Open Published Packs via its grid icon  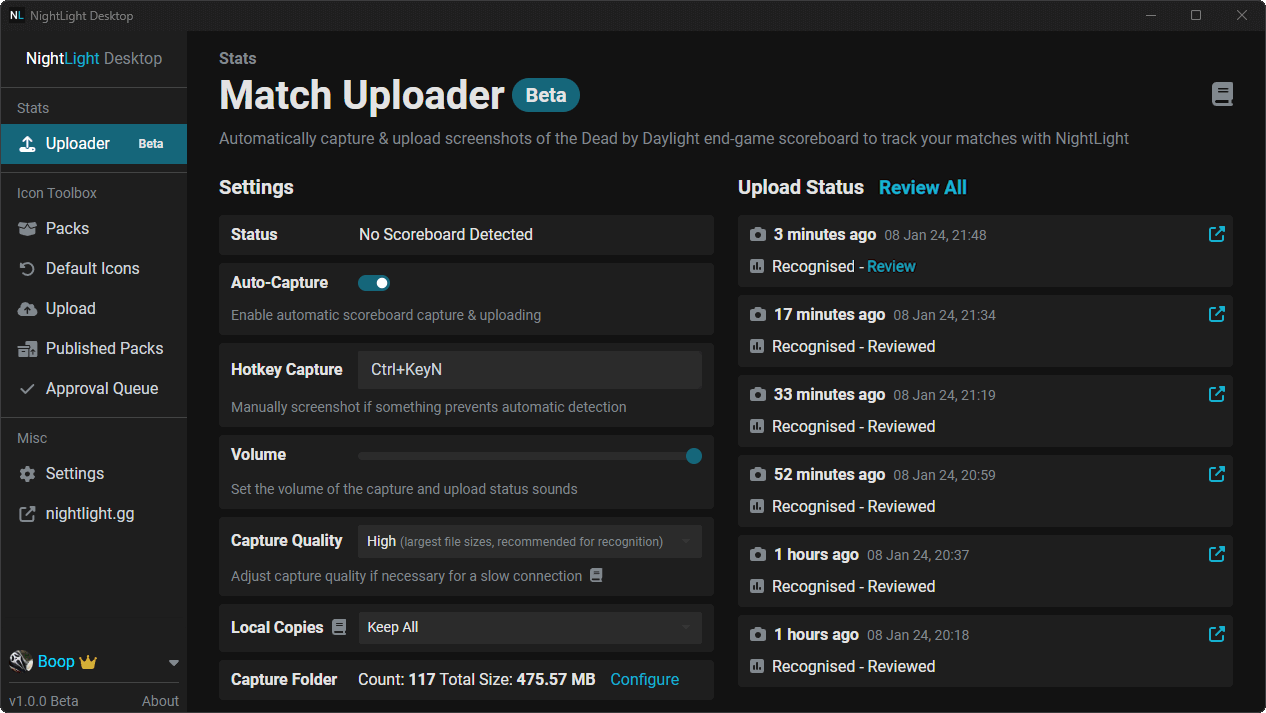coord(29,348)
